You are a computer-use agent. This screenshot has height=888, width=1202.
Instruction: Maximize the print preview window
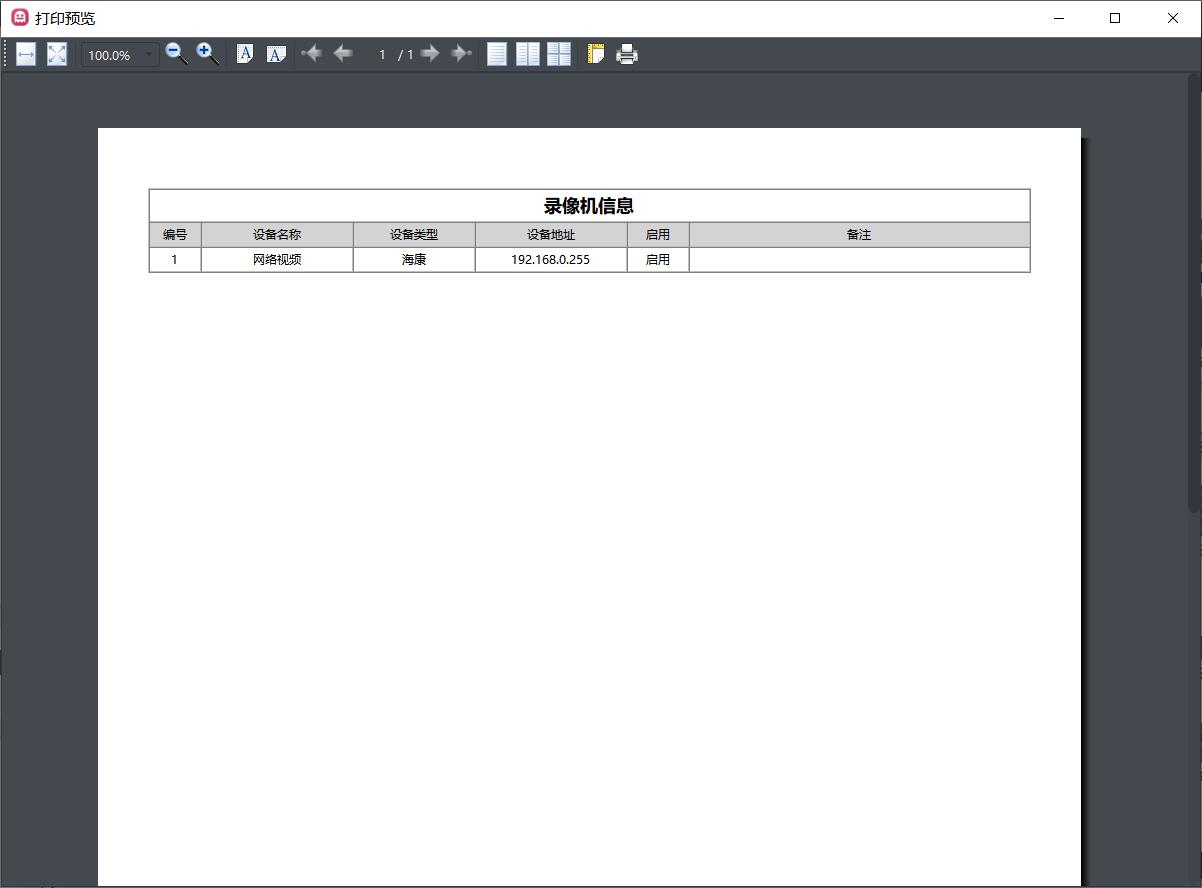[1115, 18]
